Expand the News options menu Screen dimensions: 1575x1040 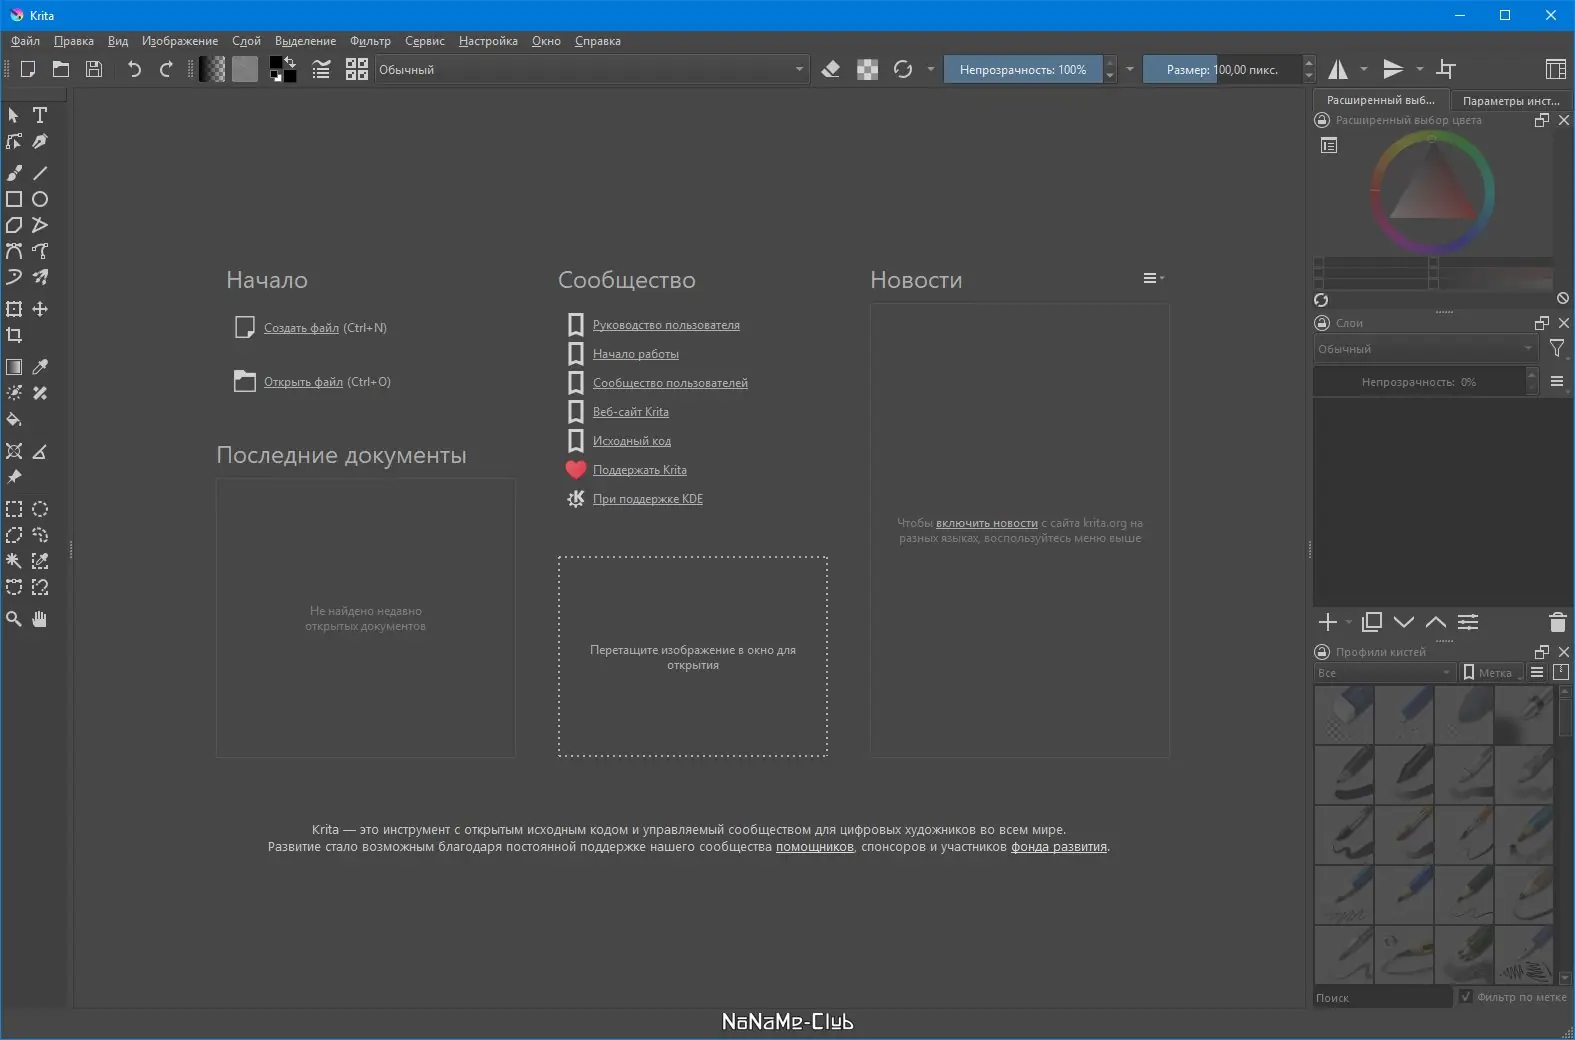click(x=1154, y=278)
